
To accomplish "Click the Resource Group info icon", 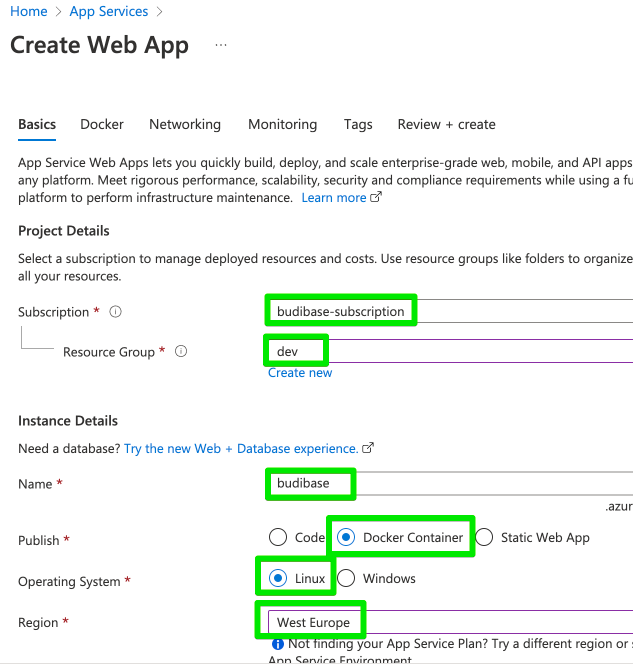I will 181,351.
